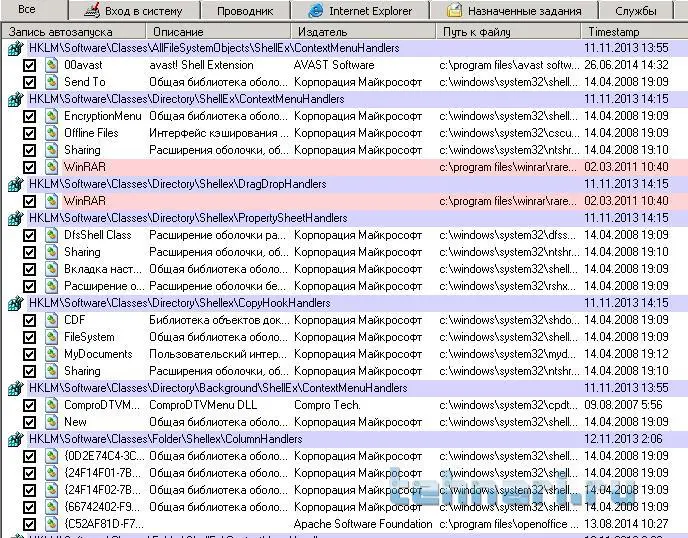688x538 pixels.
Task: Click the file icon beside EncryptionMenu
Action: coord(51,116)
